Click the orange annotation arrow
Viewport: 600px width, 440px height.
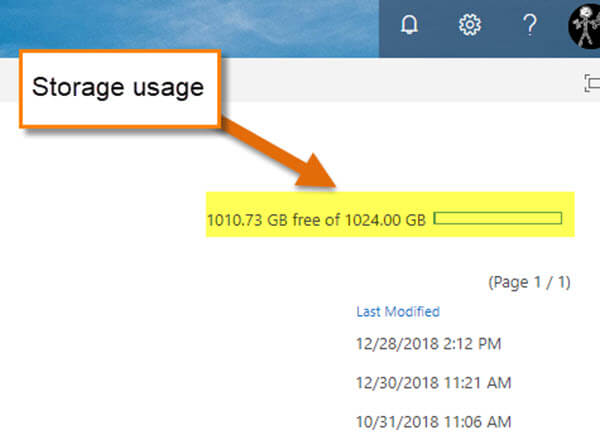(279, 153)
